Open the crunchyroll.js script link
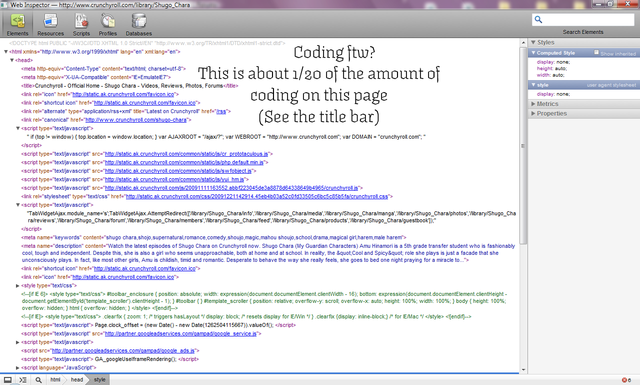This screenshot has height=385, width=640. tap(231, 188)
